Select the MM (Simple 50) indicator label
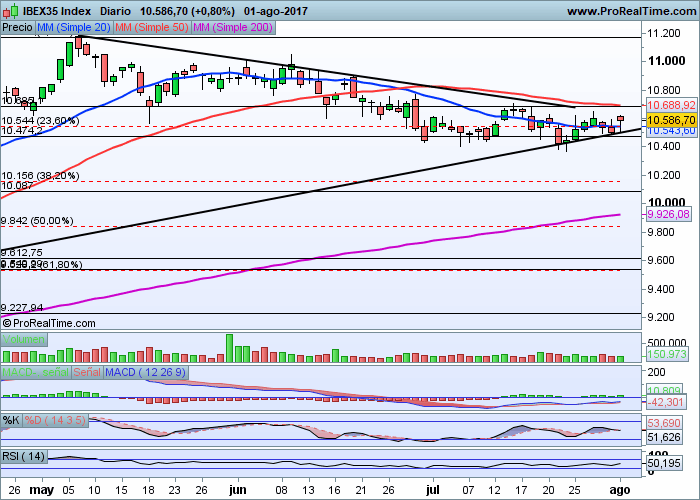Image resolution: width=700 pixels, height=500 pixels. (152, 28)
